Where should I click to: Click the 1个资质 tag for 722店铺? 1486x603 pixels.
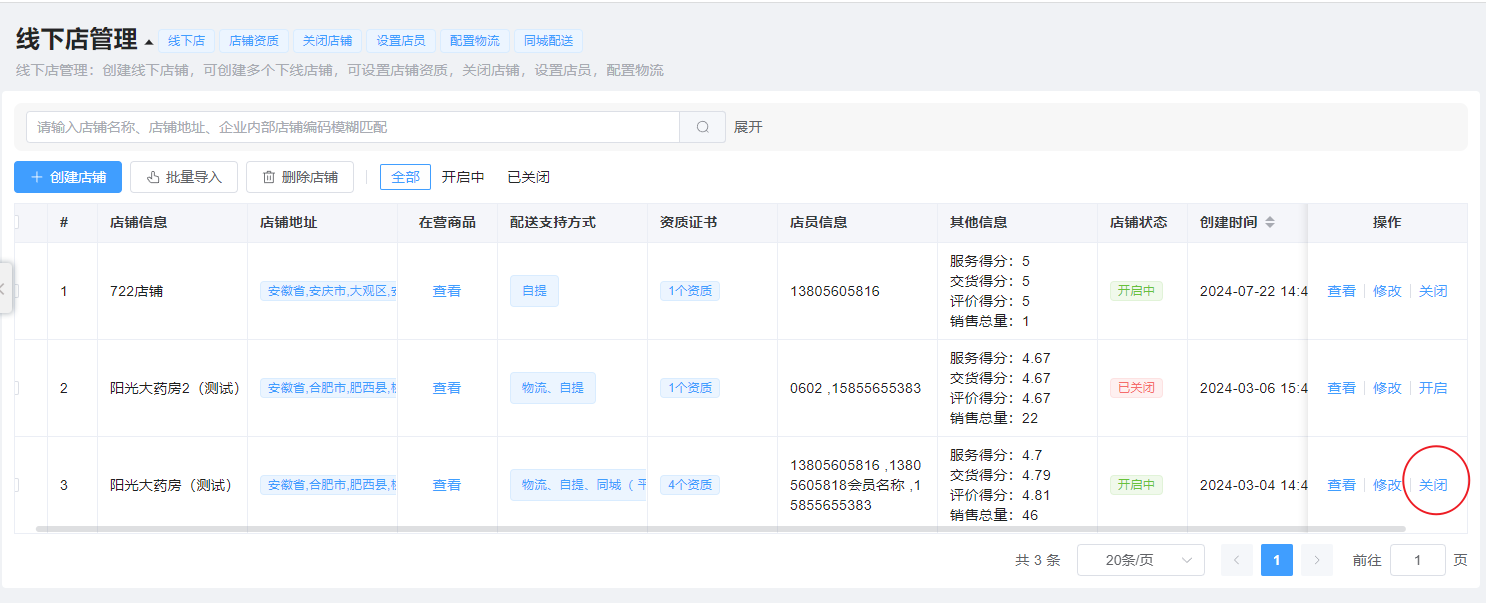tap(690, 291)
